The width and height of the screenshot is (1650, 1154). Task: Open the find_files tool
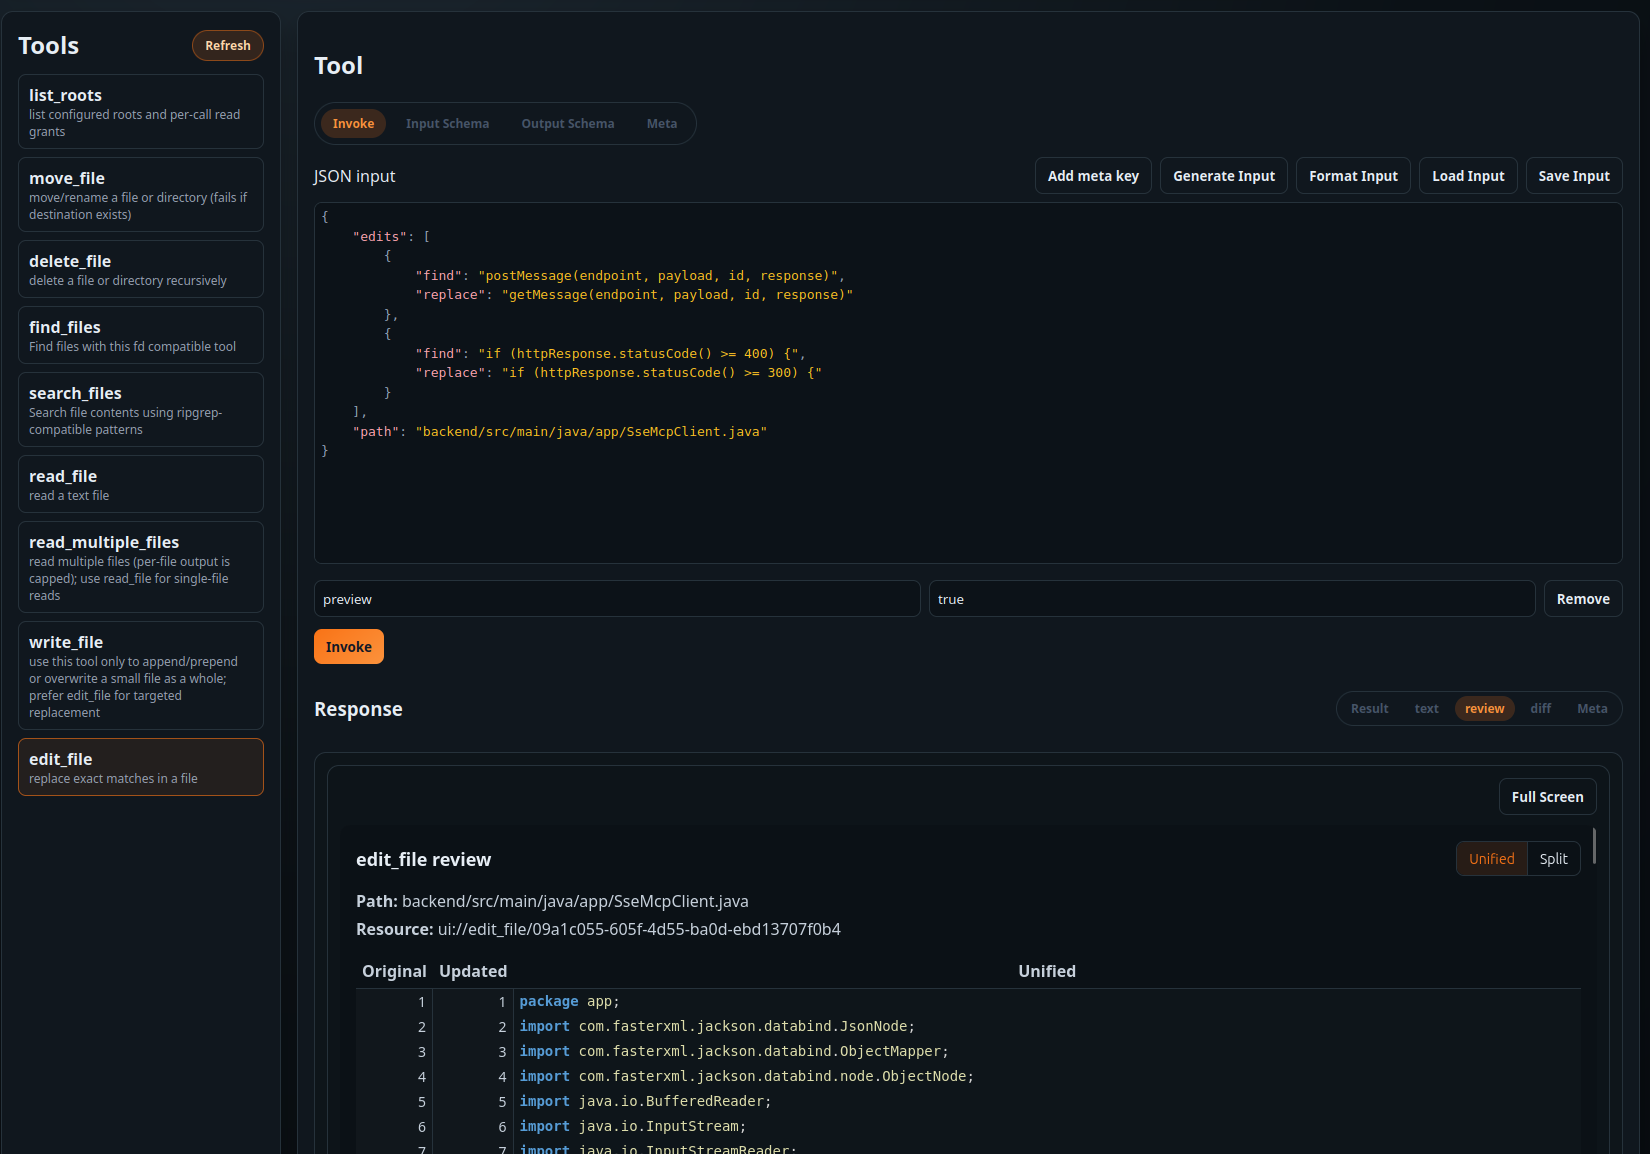pos(140,335)
